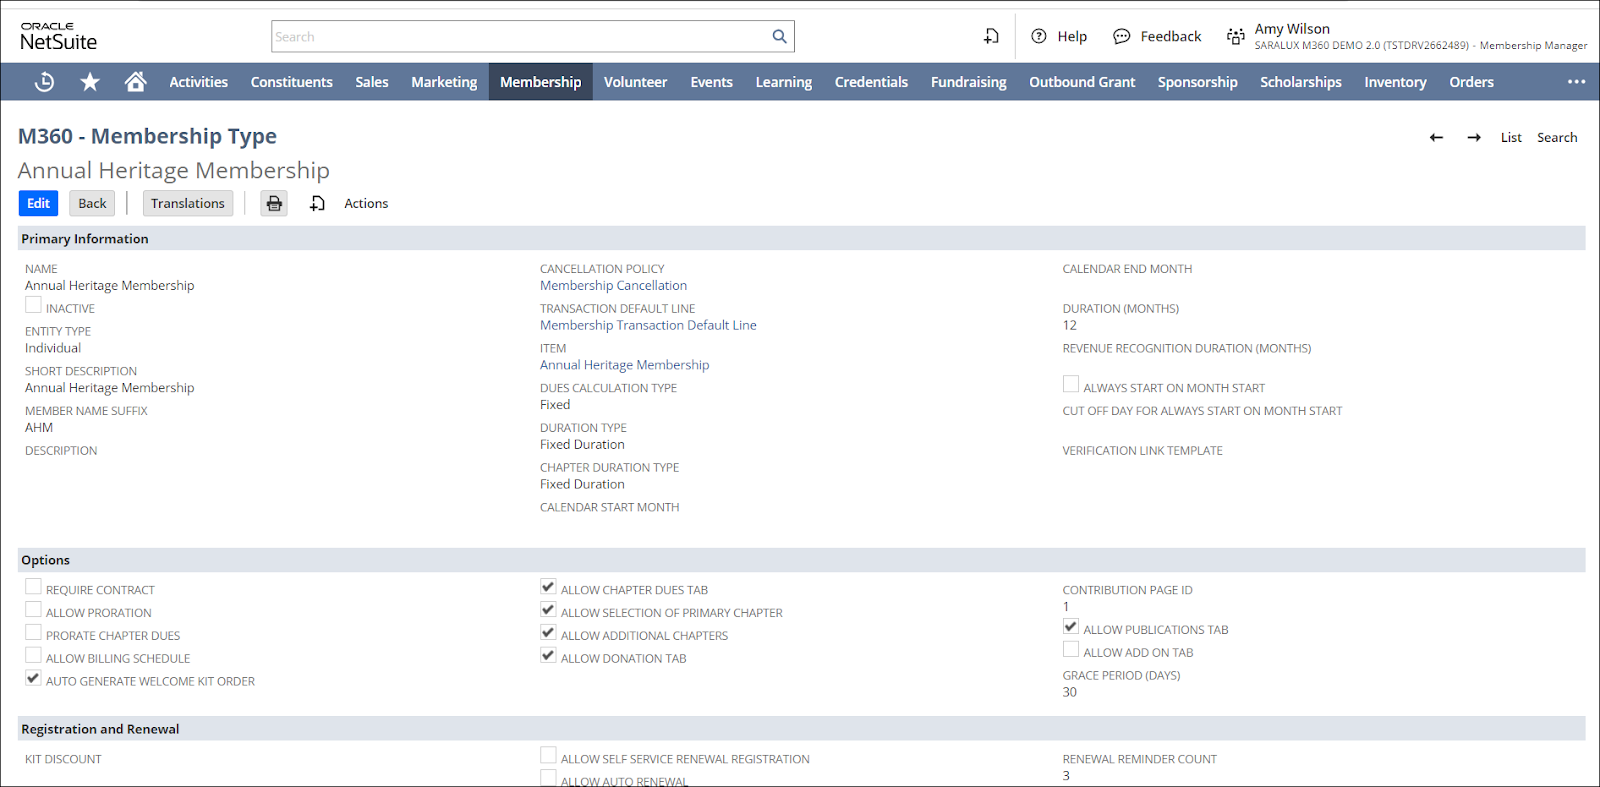Viewport: 1600px width, 787px height.
Task: Click the role switch icon beside Amy Wilson
Action: (1236, 37)
